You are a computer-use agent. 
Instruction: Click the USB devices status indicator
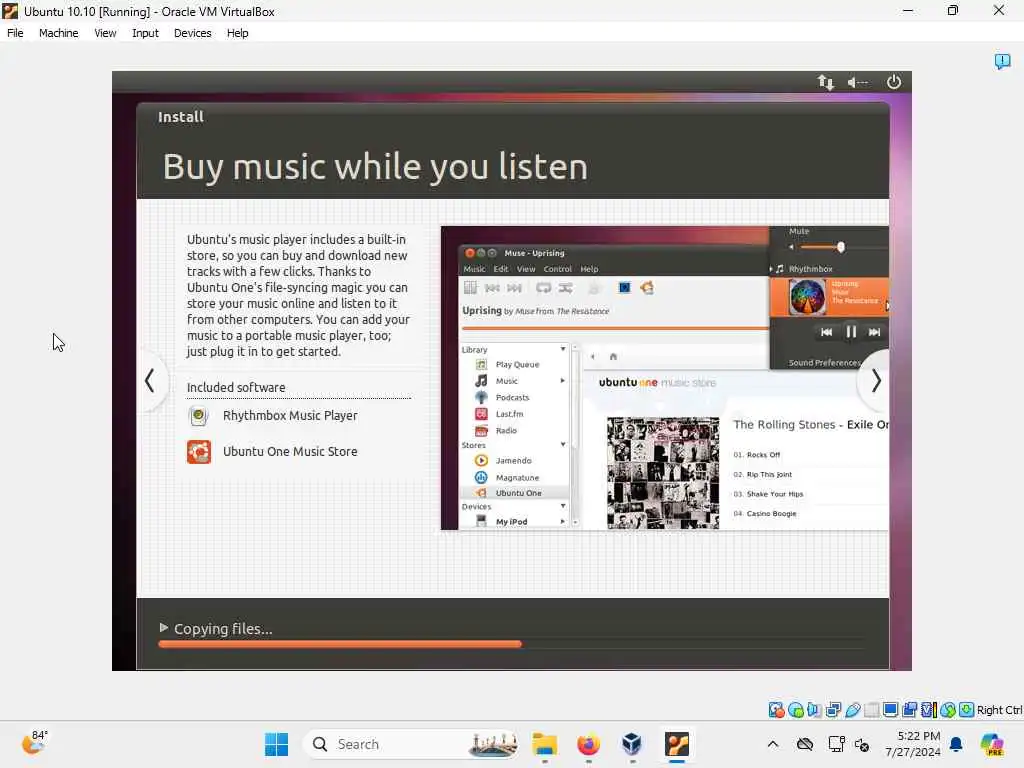tap(852, 710)
